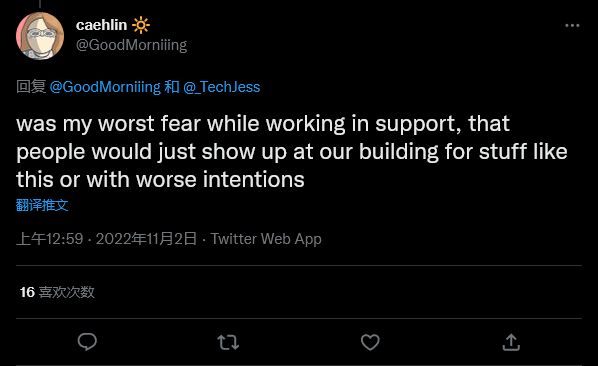Open the share upload arrow icon

point(511,342)
